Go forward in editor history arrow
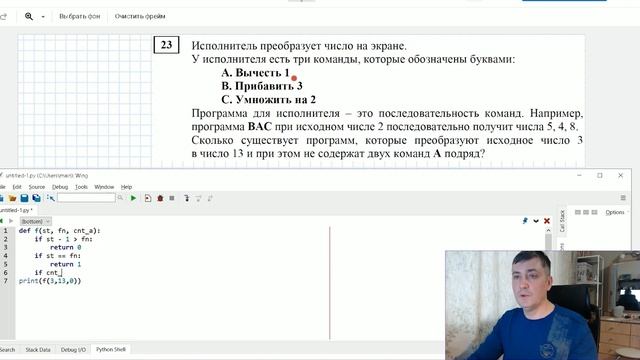The image size is (640, 360). 11,221
